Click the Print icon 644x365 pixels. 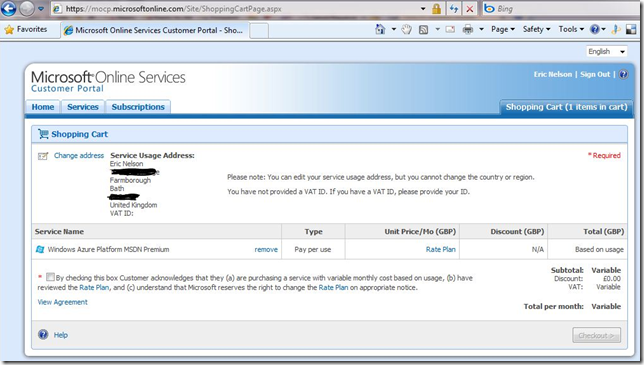tap(468, 29)
